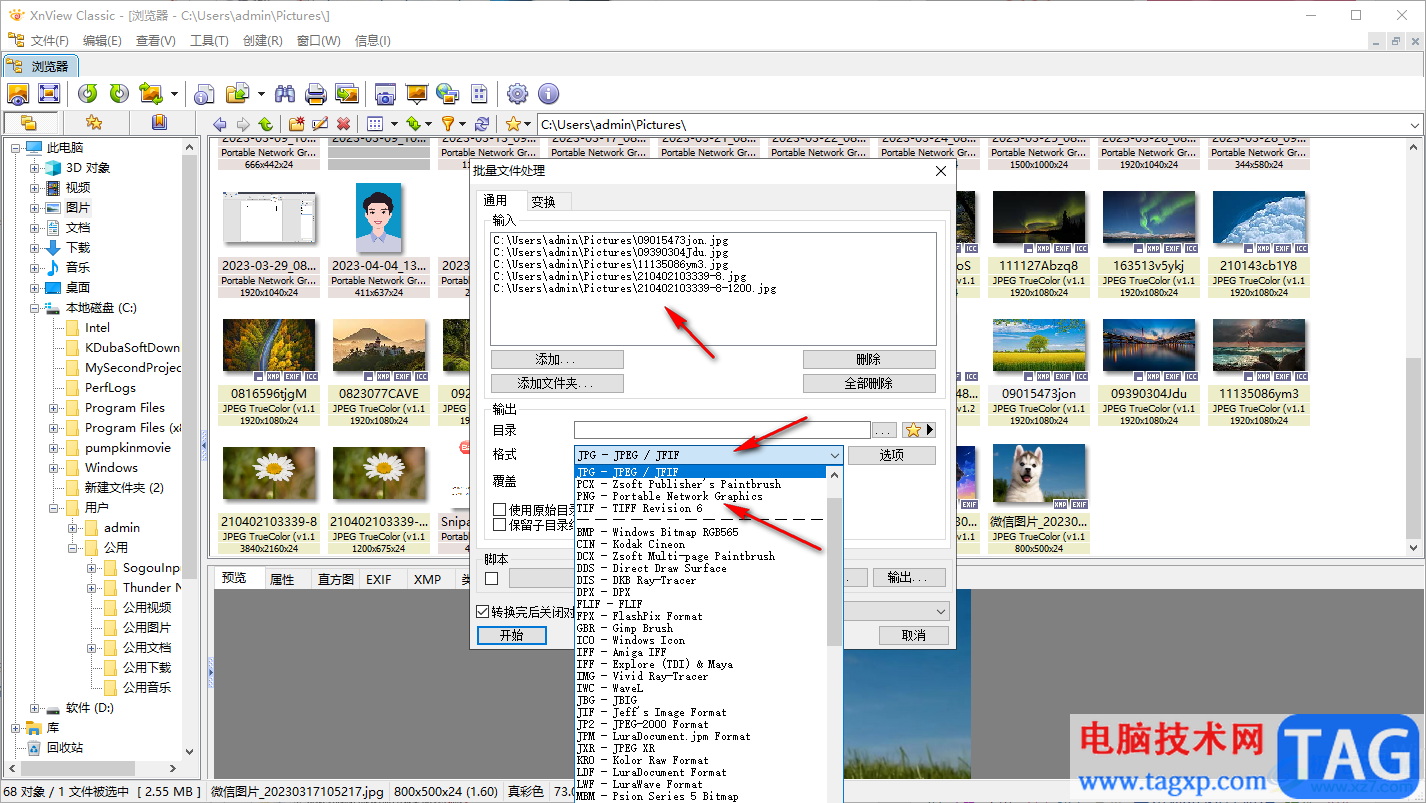The image size is (1426, 803).
Task: Click the 选项 options button
Action: (x=892, y=455)
